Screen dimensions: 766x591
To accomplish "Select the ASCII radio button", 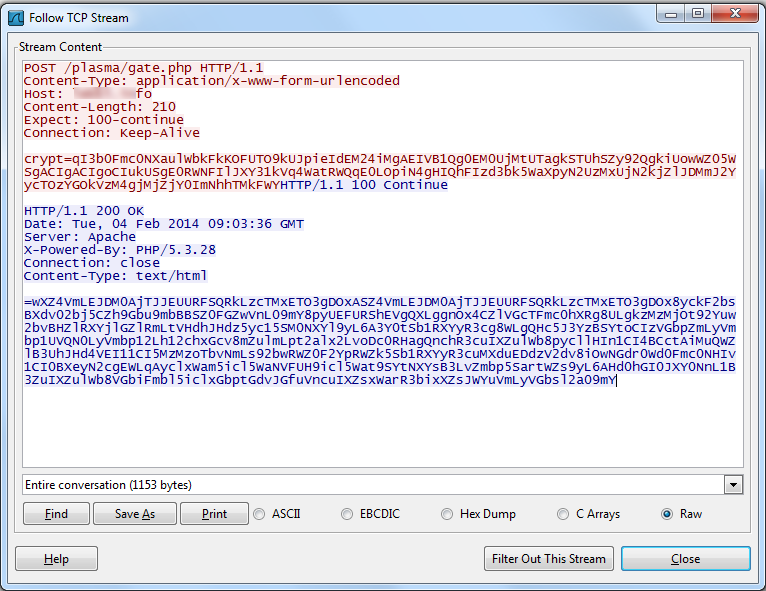I will coord(260,514).
